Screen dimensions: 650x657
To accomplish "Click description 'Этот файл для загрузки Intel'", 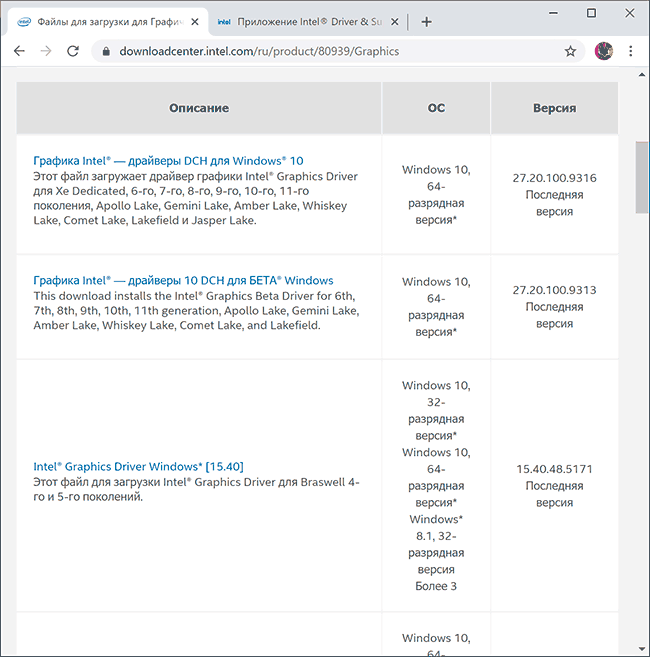I will 196,489.
